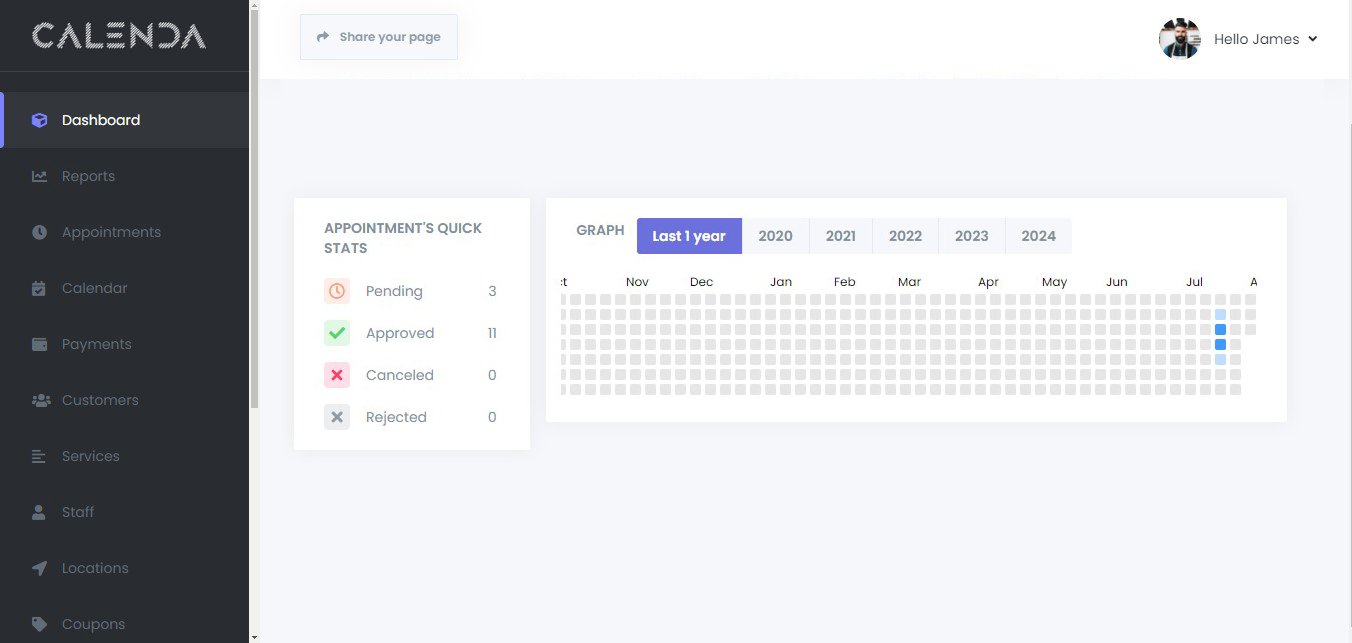Image resolution: width=1352 pixels, height=643 pixels.
Task: Click the Dashboard cube icon
Action: click(x=40, y=120)
